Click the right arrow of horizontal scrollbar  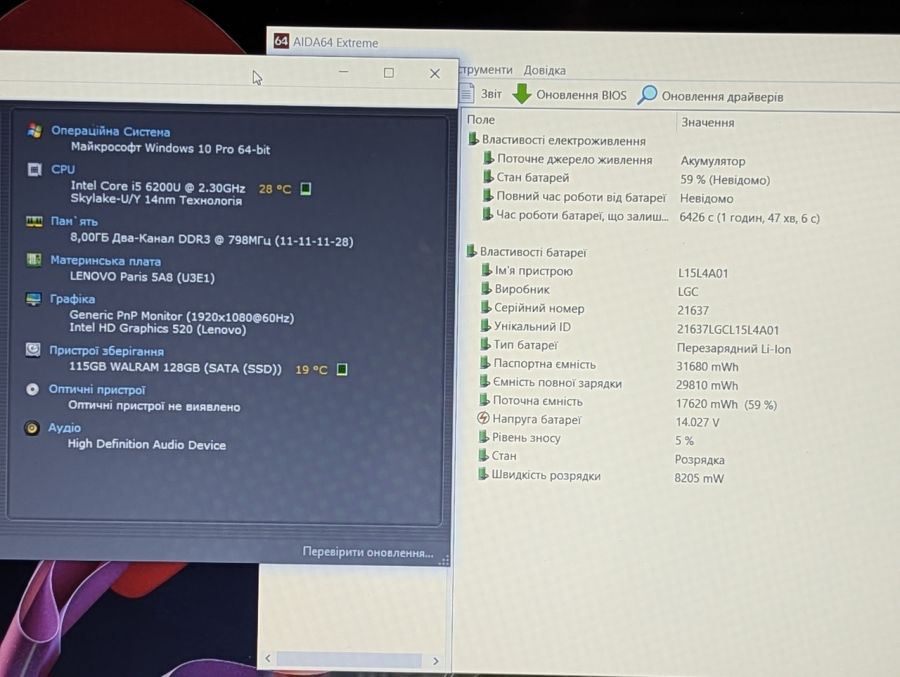436,661
